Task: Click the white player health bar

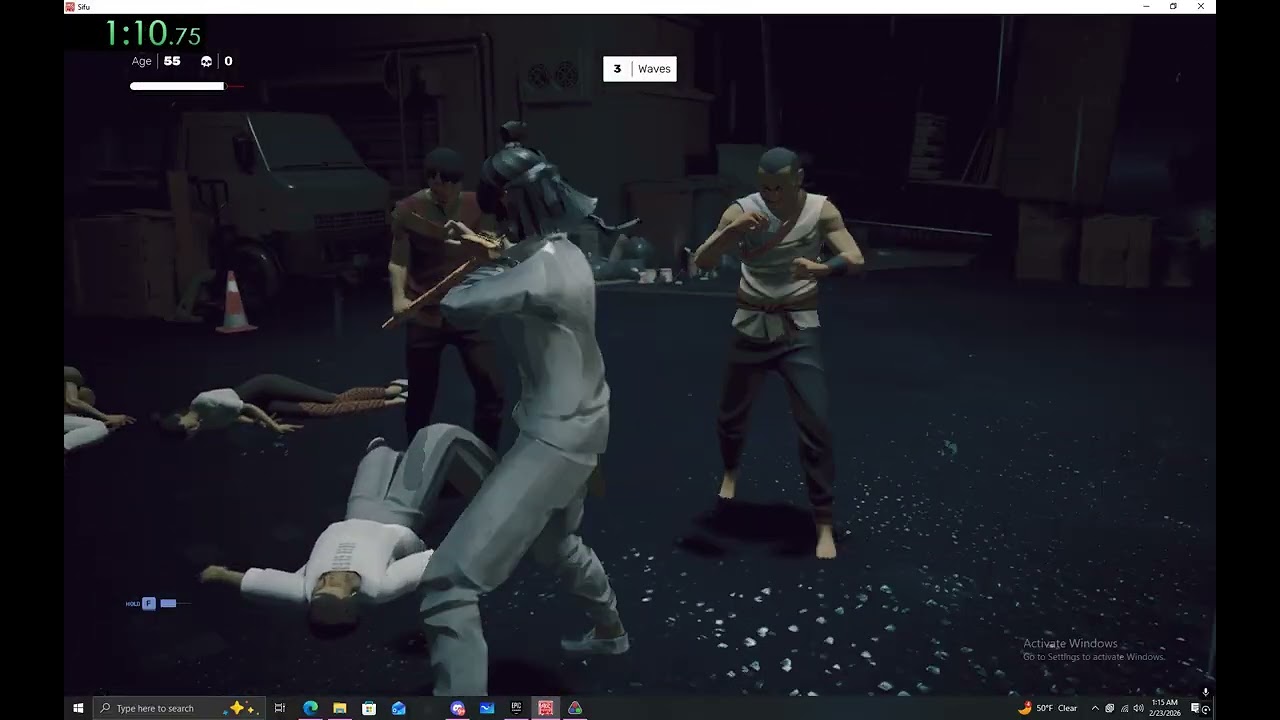Action: click(x=178, y=86)
